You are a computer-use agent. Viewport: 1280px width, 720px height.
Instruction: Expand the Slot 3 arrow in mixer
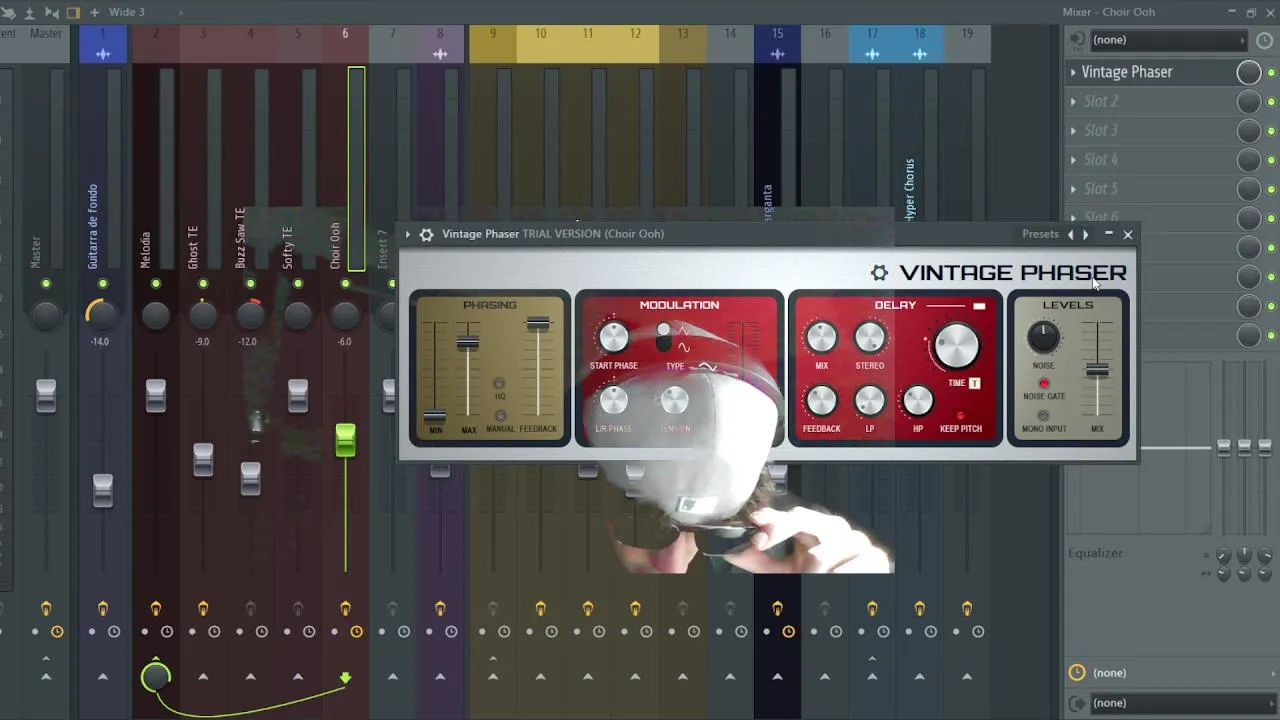1073,130
